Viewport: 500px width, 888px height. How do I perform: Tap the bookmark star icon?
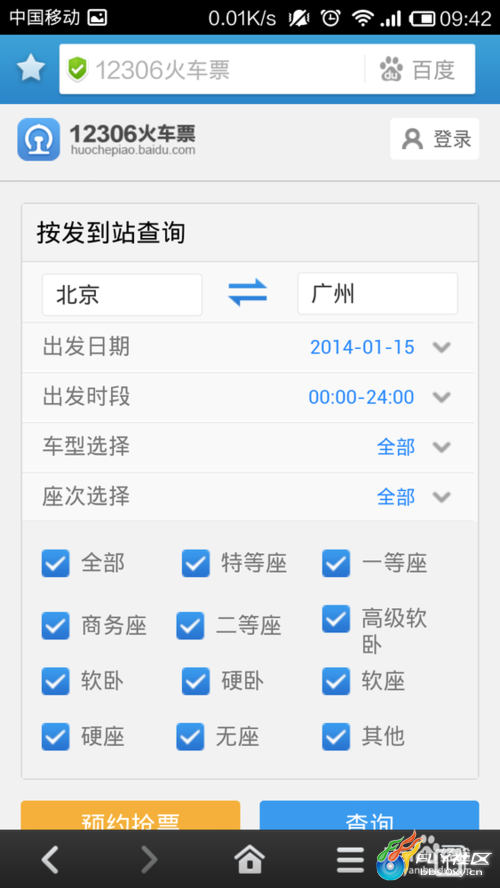click(31, 69)
